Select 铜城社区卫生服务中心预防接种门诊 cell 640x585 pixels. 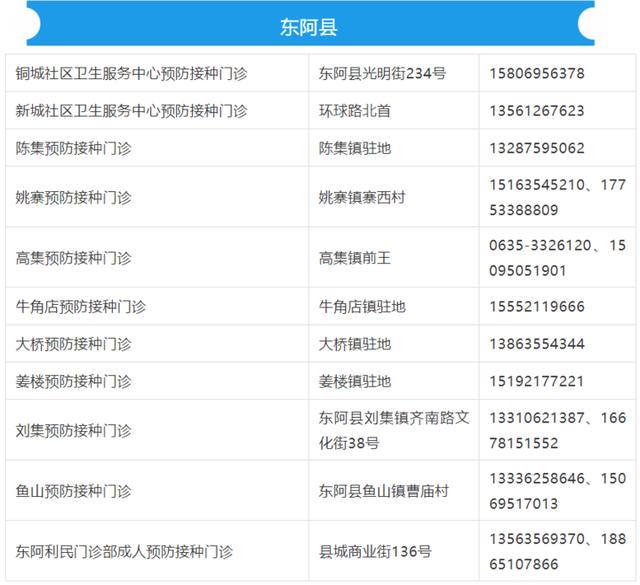tap(157, 73)
